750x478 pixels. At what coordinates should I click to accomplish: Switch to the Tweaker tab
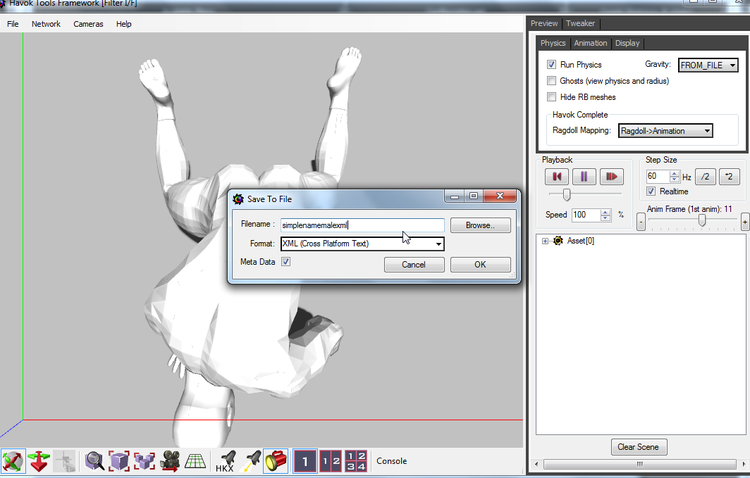tap(580, 23)
